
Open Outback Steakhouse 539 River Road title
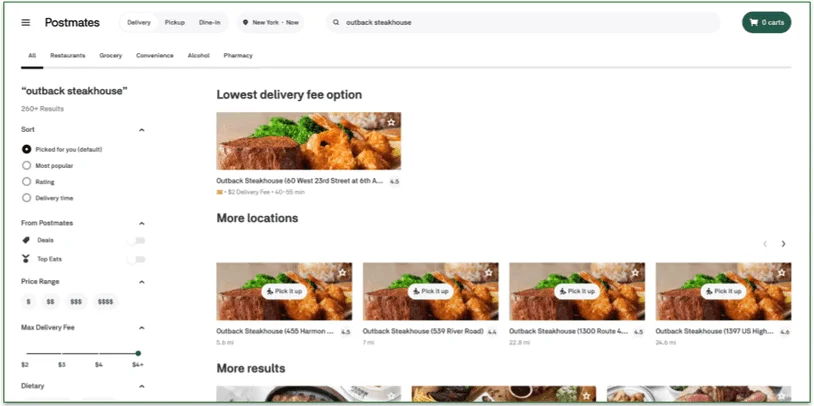pyautogui.click(x=423, y=331)
